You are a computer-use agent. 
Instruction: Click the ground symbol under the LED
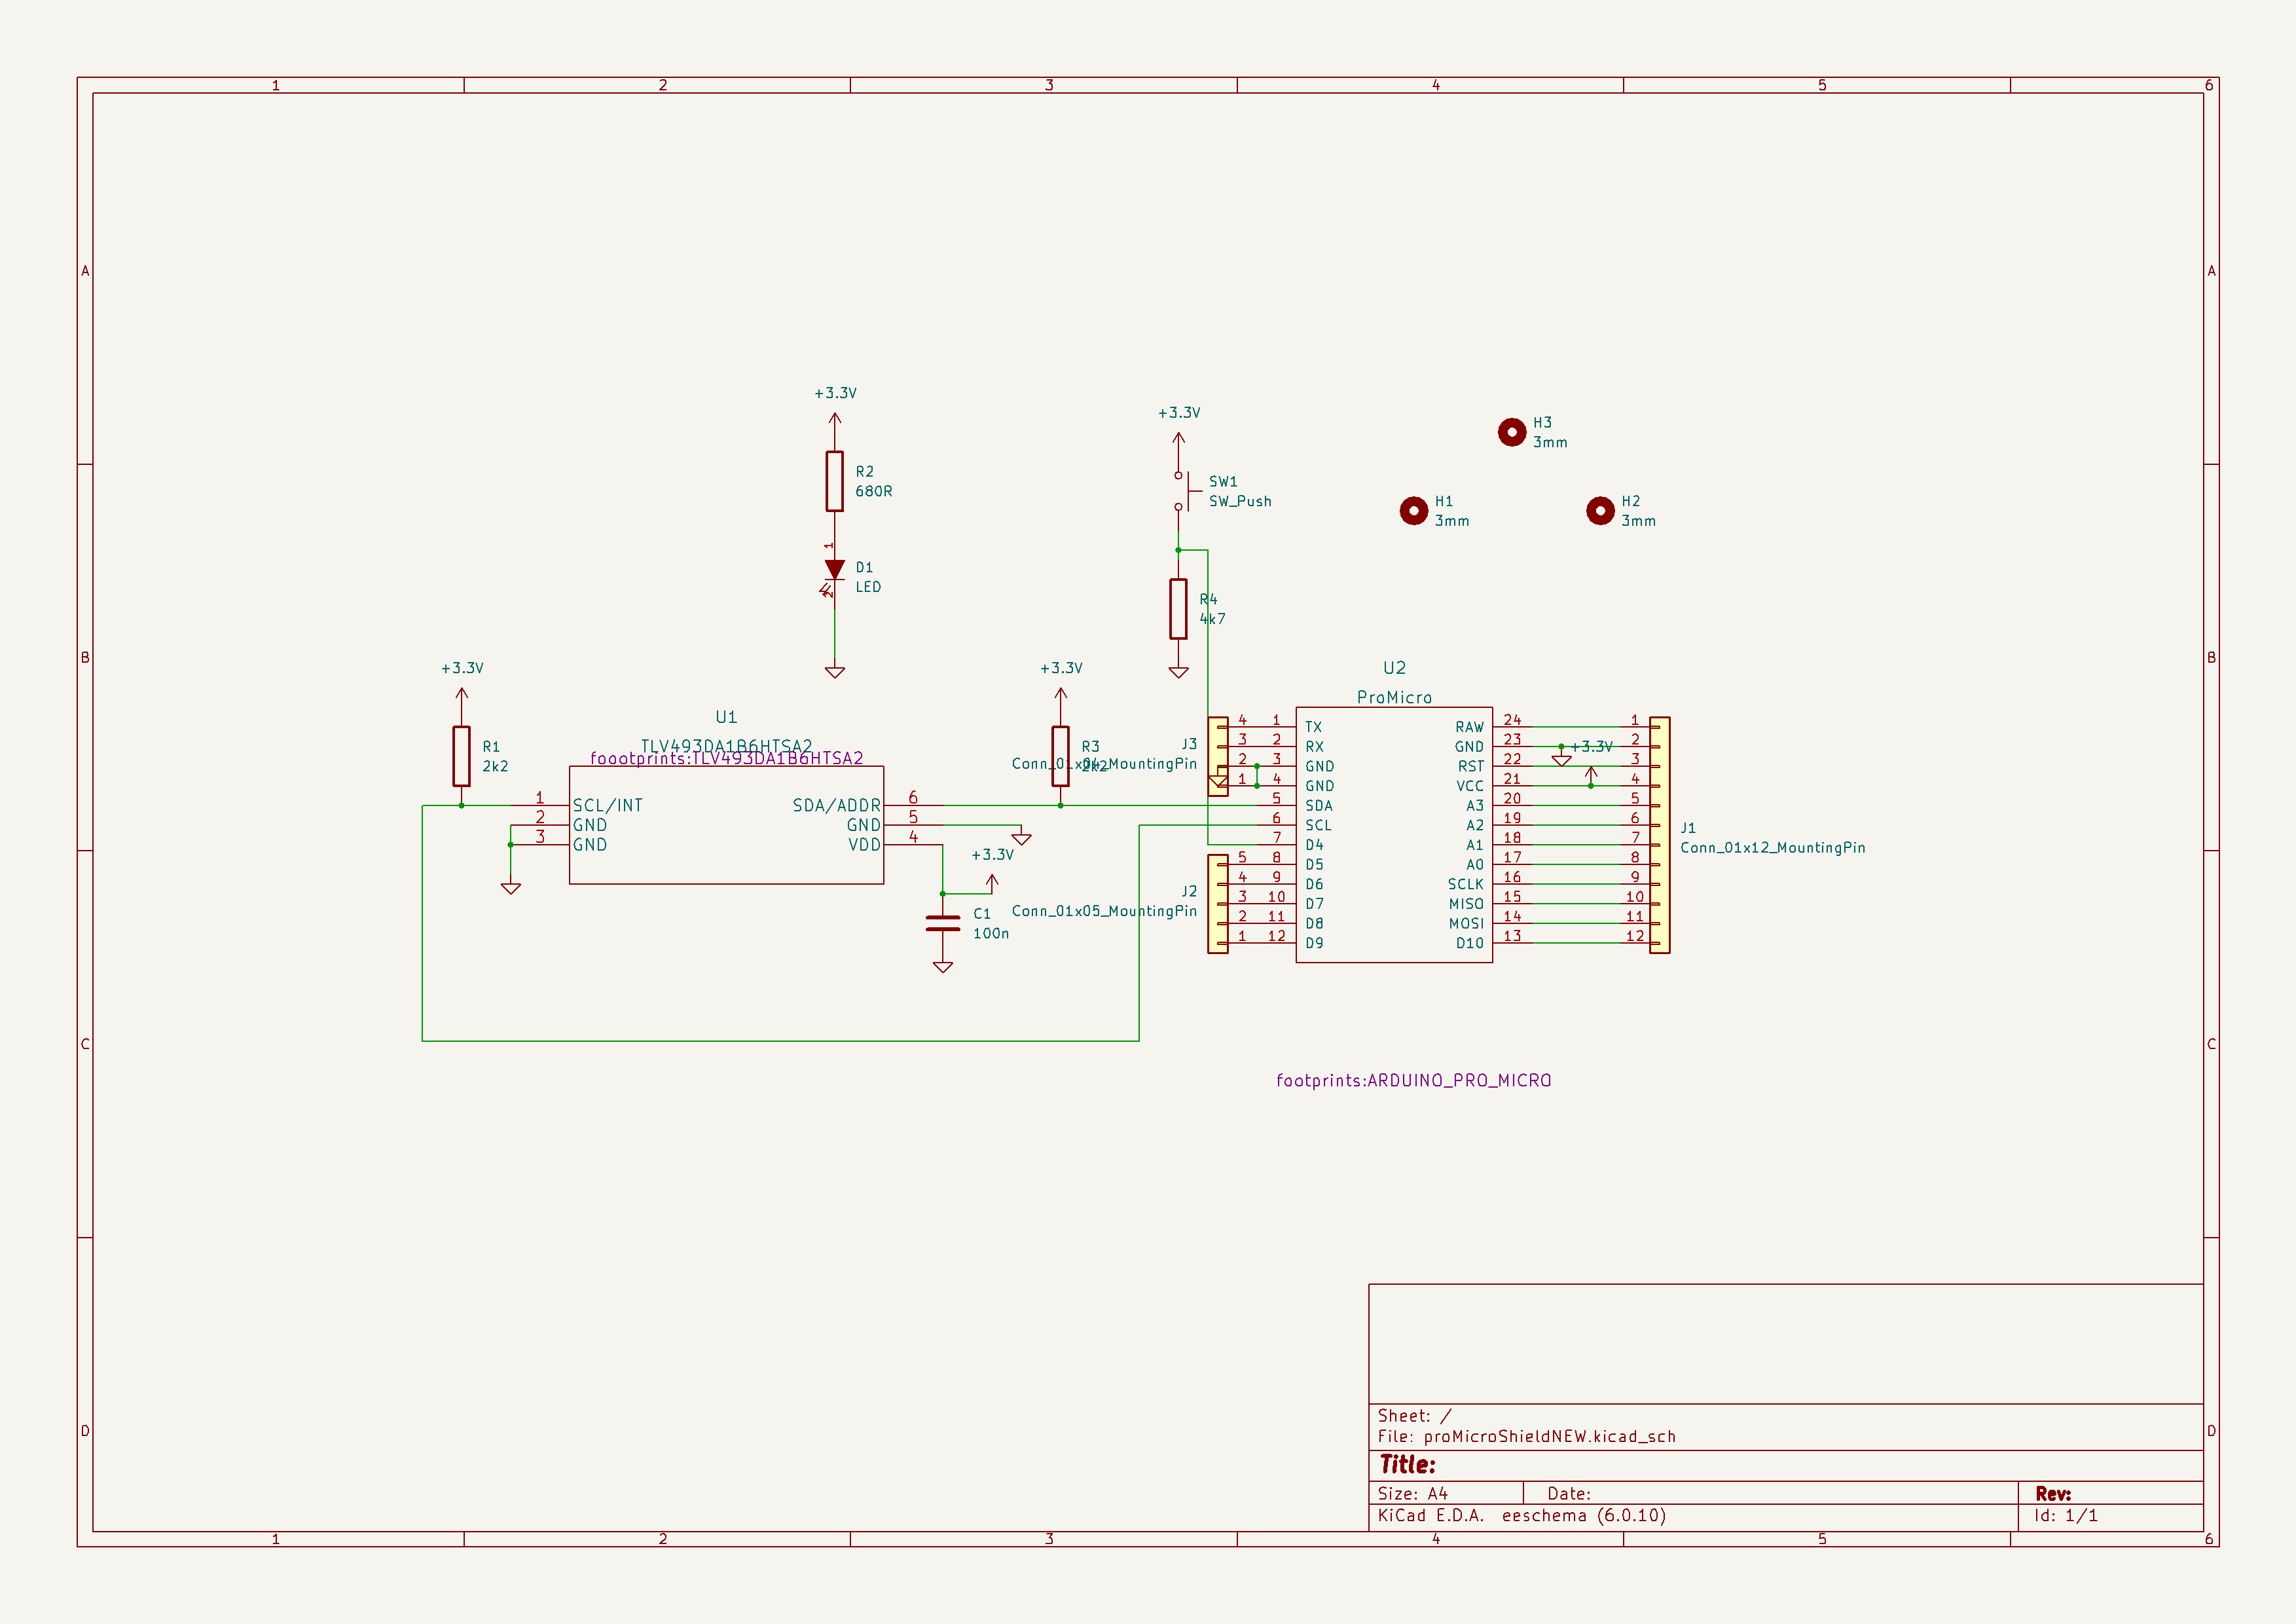coord(834,672)
